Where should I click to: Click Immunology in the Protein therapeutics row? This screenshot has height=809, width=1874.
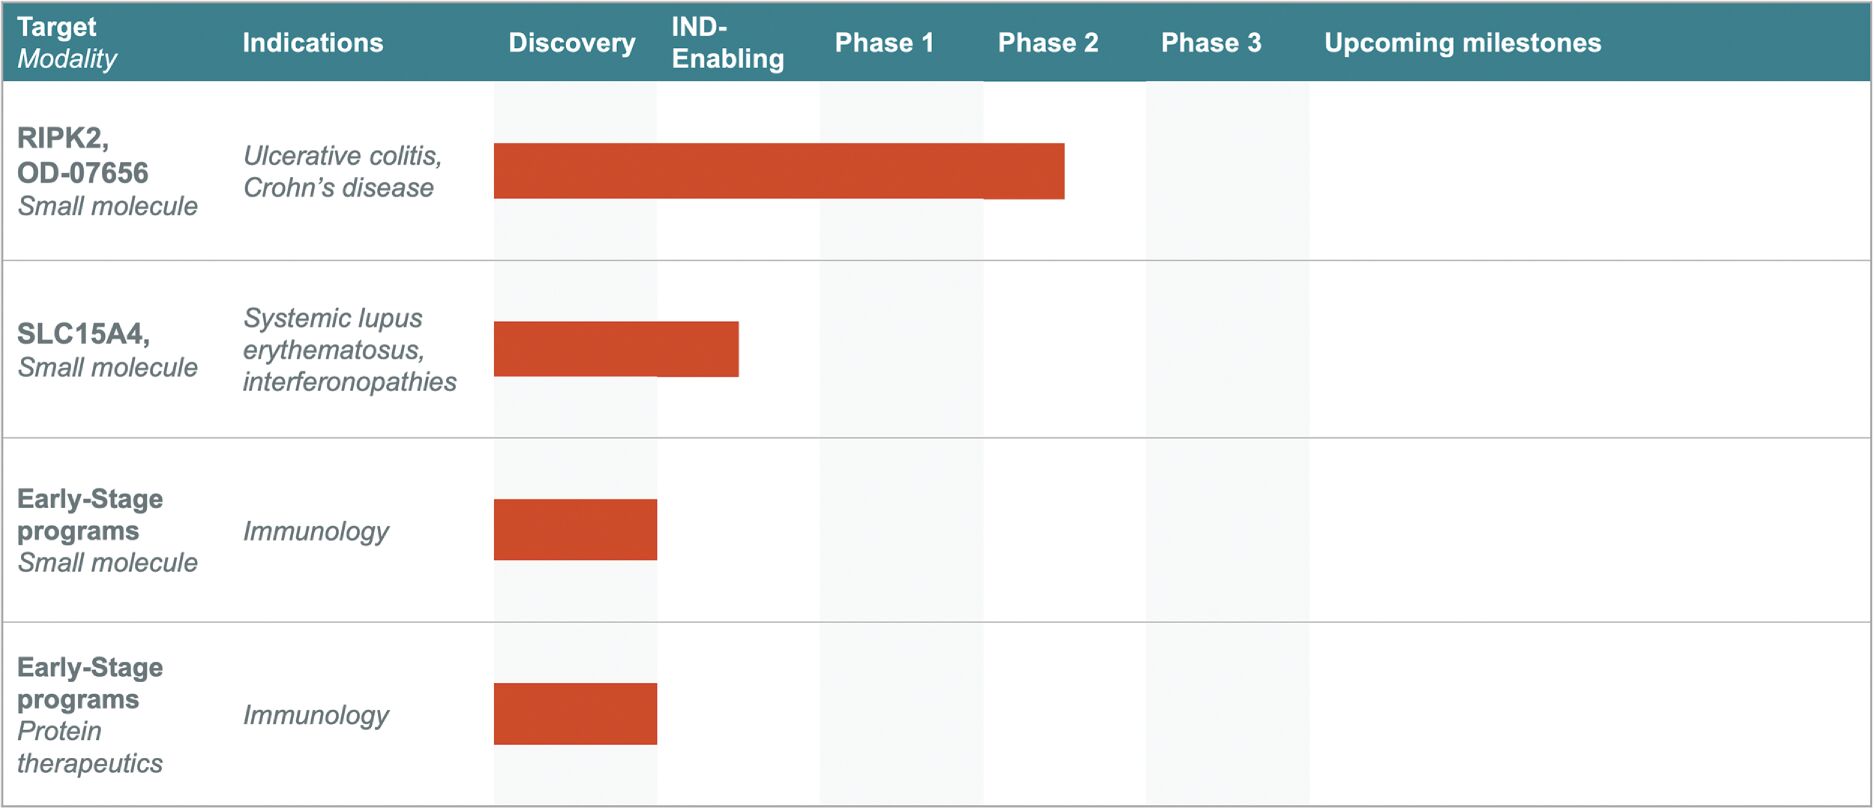[x=315, y=715]
